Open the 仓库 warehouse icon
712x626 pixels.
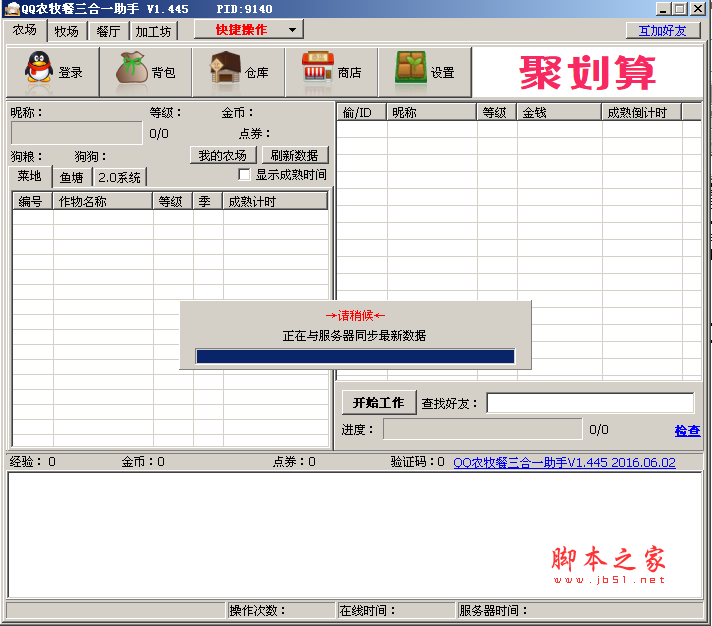tap(225, 72)
